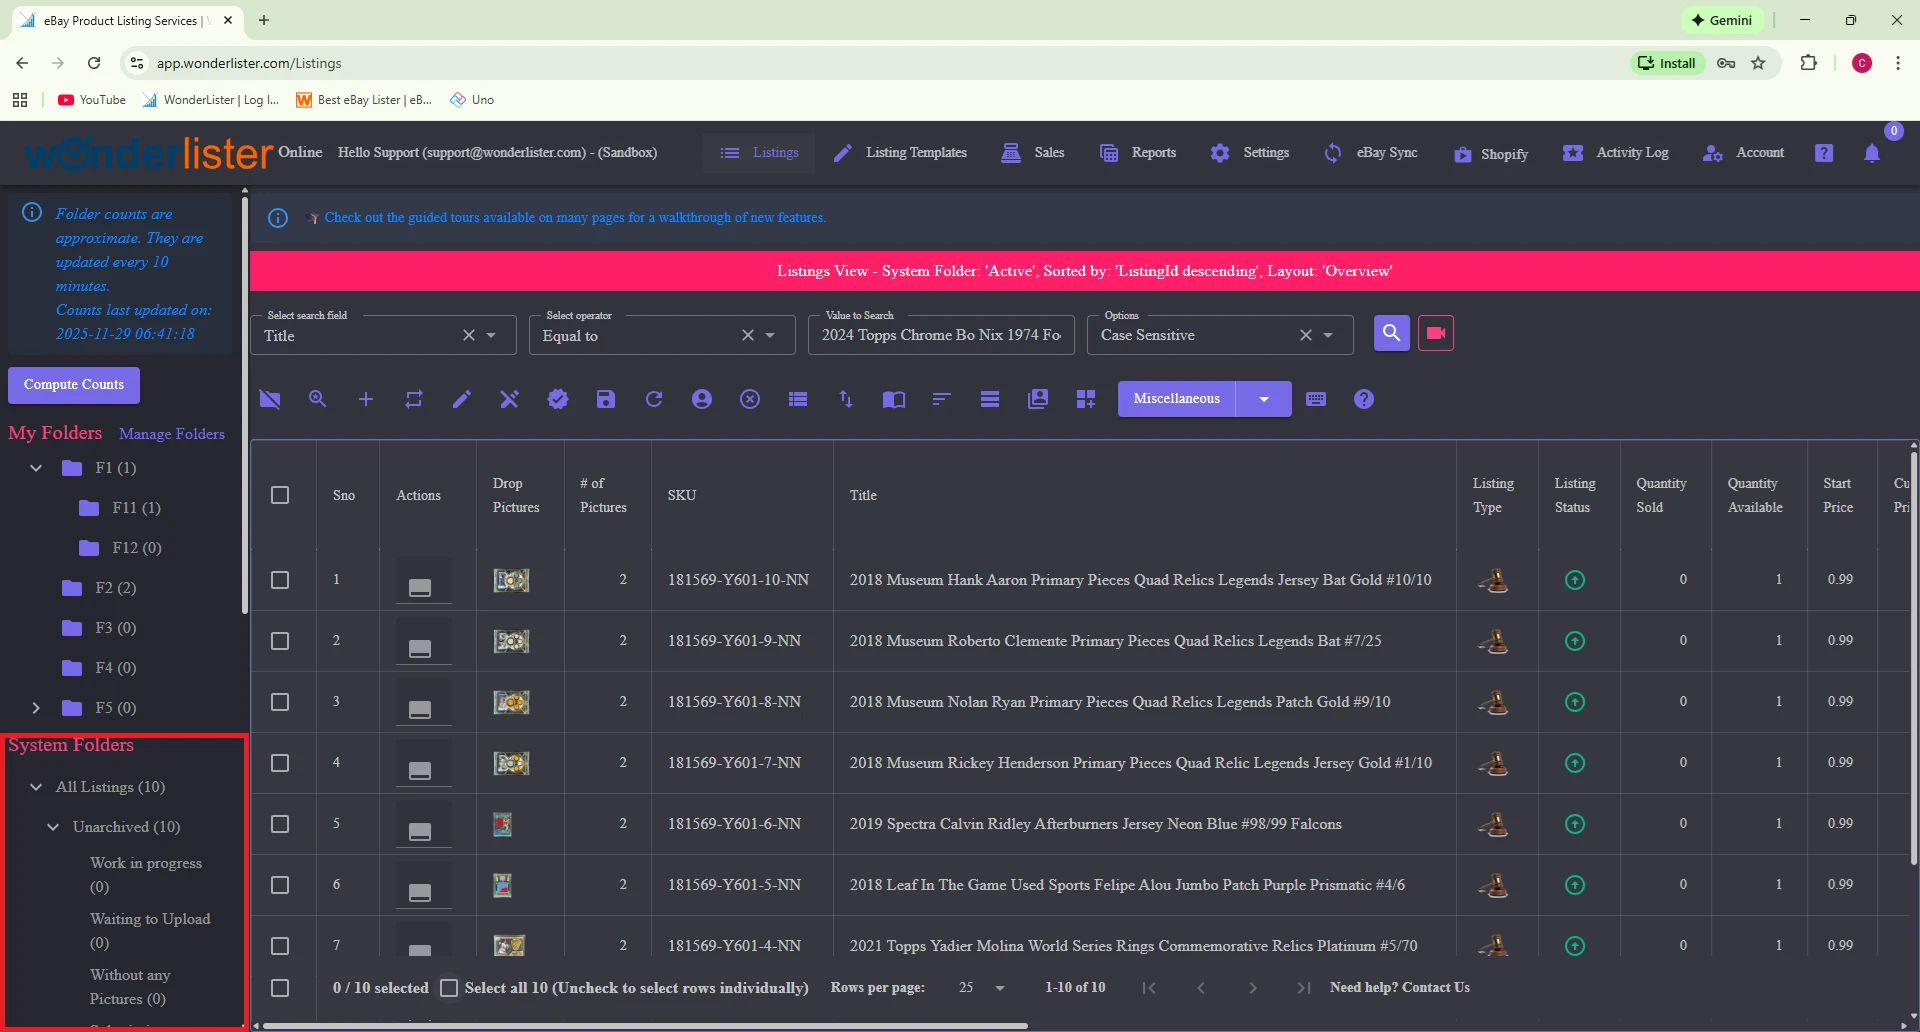Image resolution: width=1920 pixels, height=1032 pixels.
Task: Open the Manage Folders link
Action: (x=171, y=433)
